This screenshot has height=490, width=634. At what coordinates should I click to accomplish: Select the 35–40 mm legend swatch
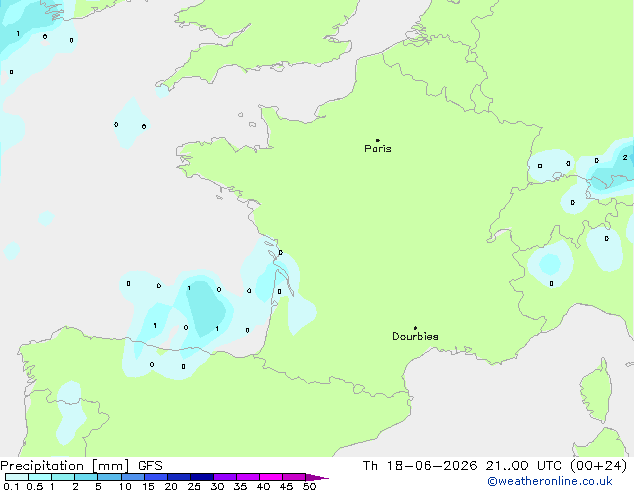[x=248, y=477]
